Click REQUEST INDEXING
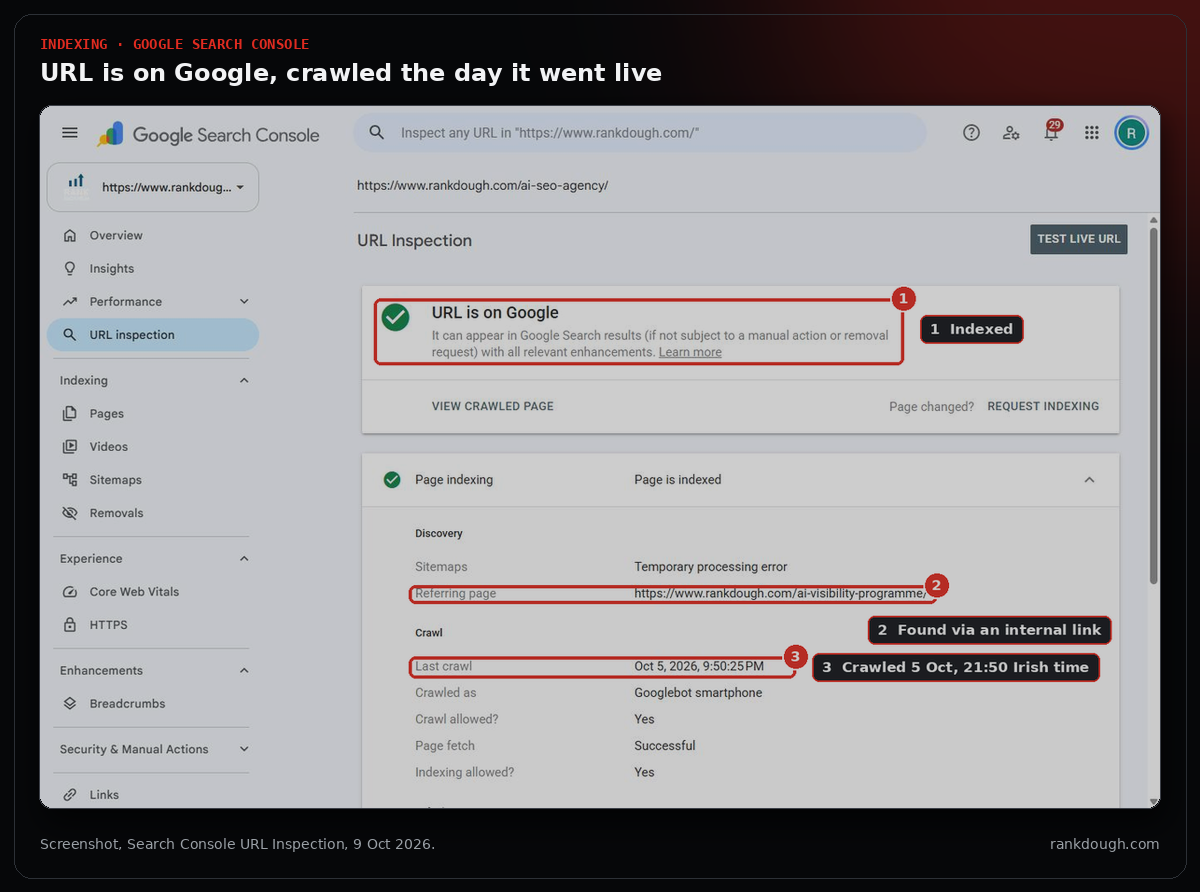The height and width of the screenshot is (892, 1200). pos(1043,407)
